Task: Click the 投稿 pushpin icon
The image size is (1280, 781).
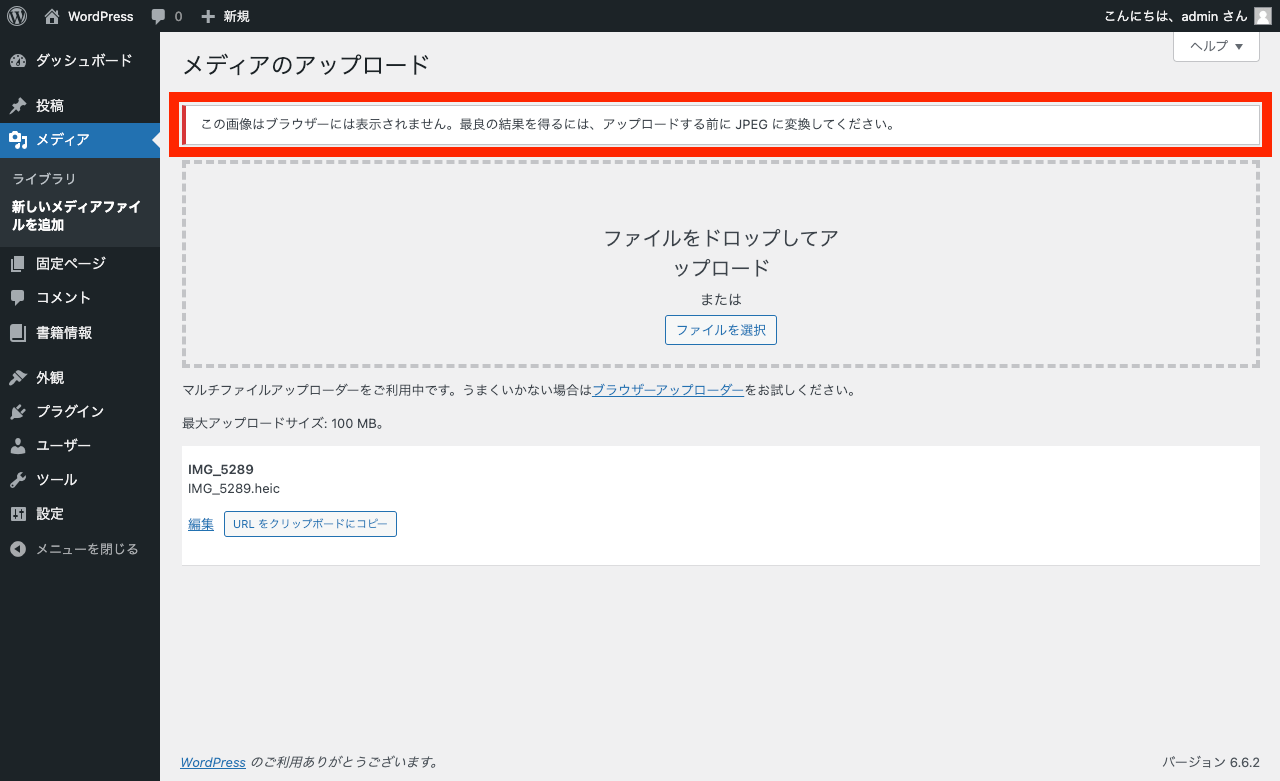Action: [18, 106]
